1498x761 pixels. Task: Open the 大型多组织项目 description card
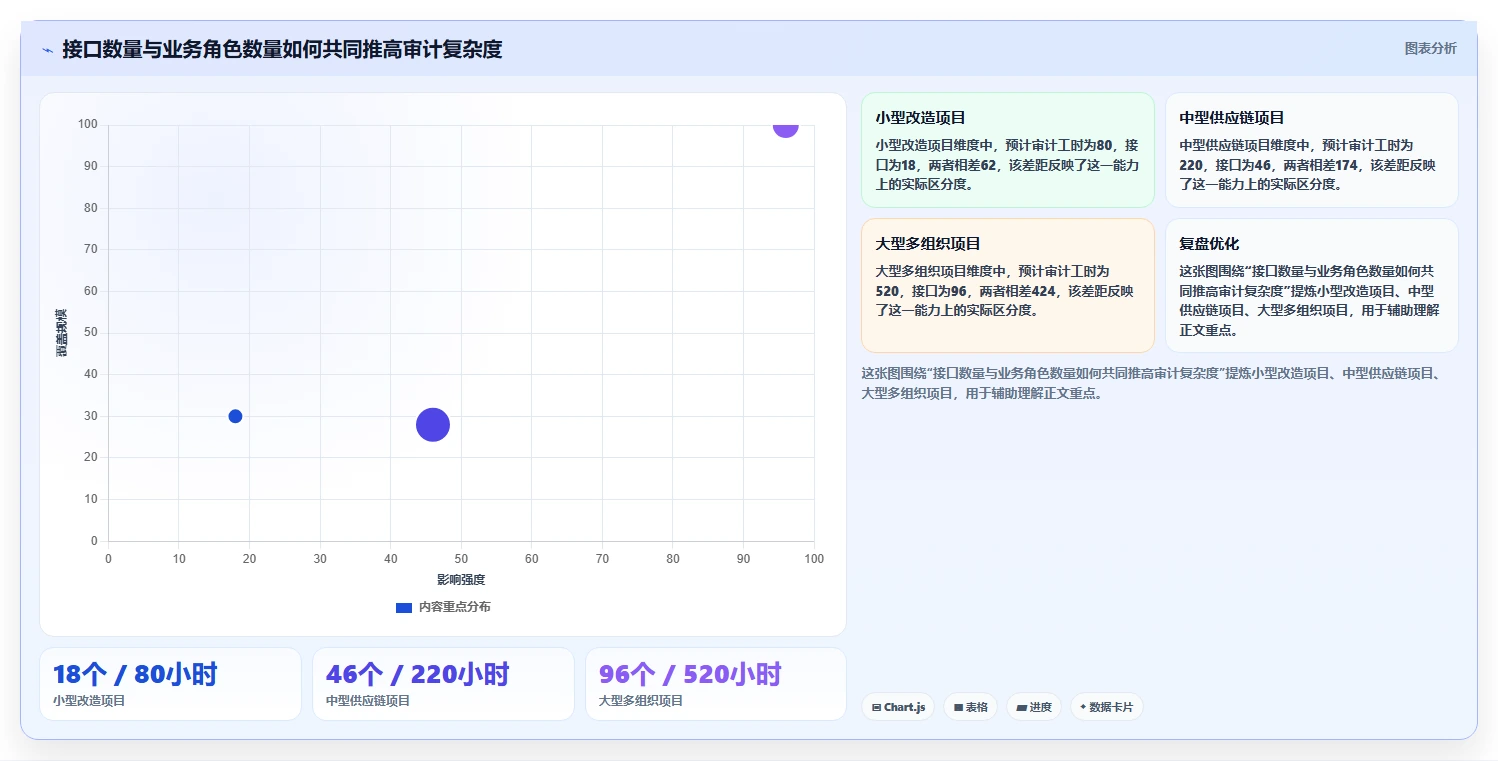pyautogui.click(x=1008, y=286)
